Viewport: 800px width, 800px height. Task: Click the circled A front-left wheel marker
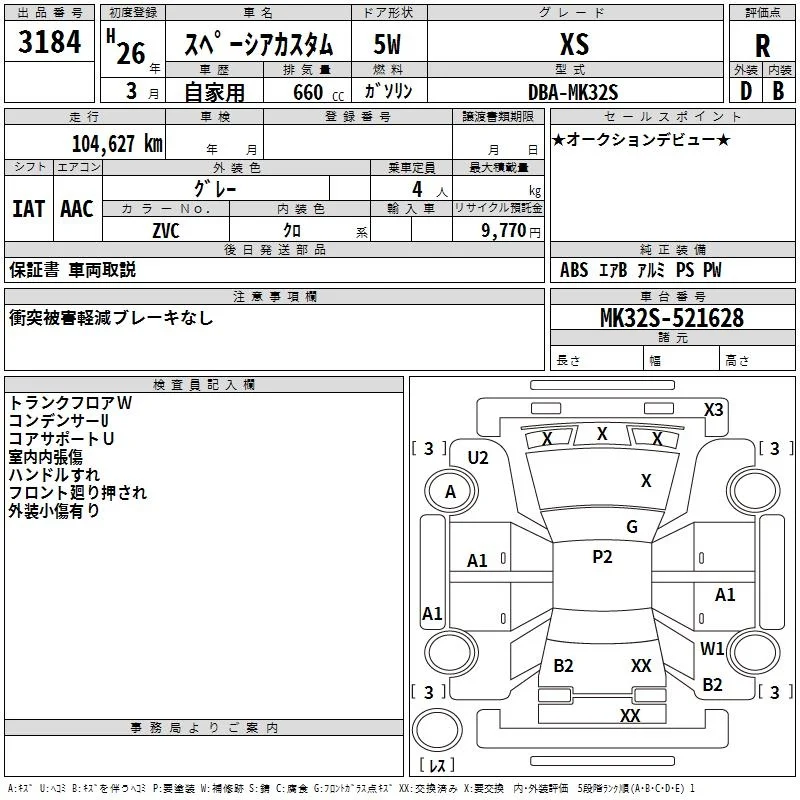[451, 492]
